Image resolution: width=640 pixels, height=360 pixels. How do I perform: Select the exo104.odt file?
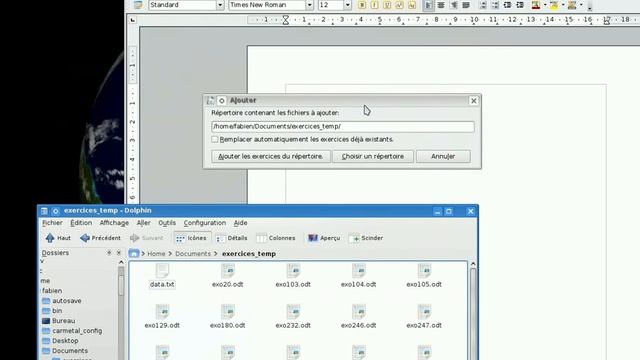(358, 277)
